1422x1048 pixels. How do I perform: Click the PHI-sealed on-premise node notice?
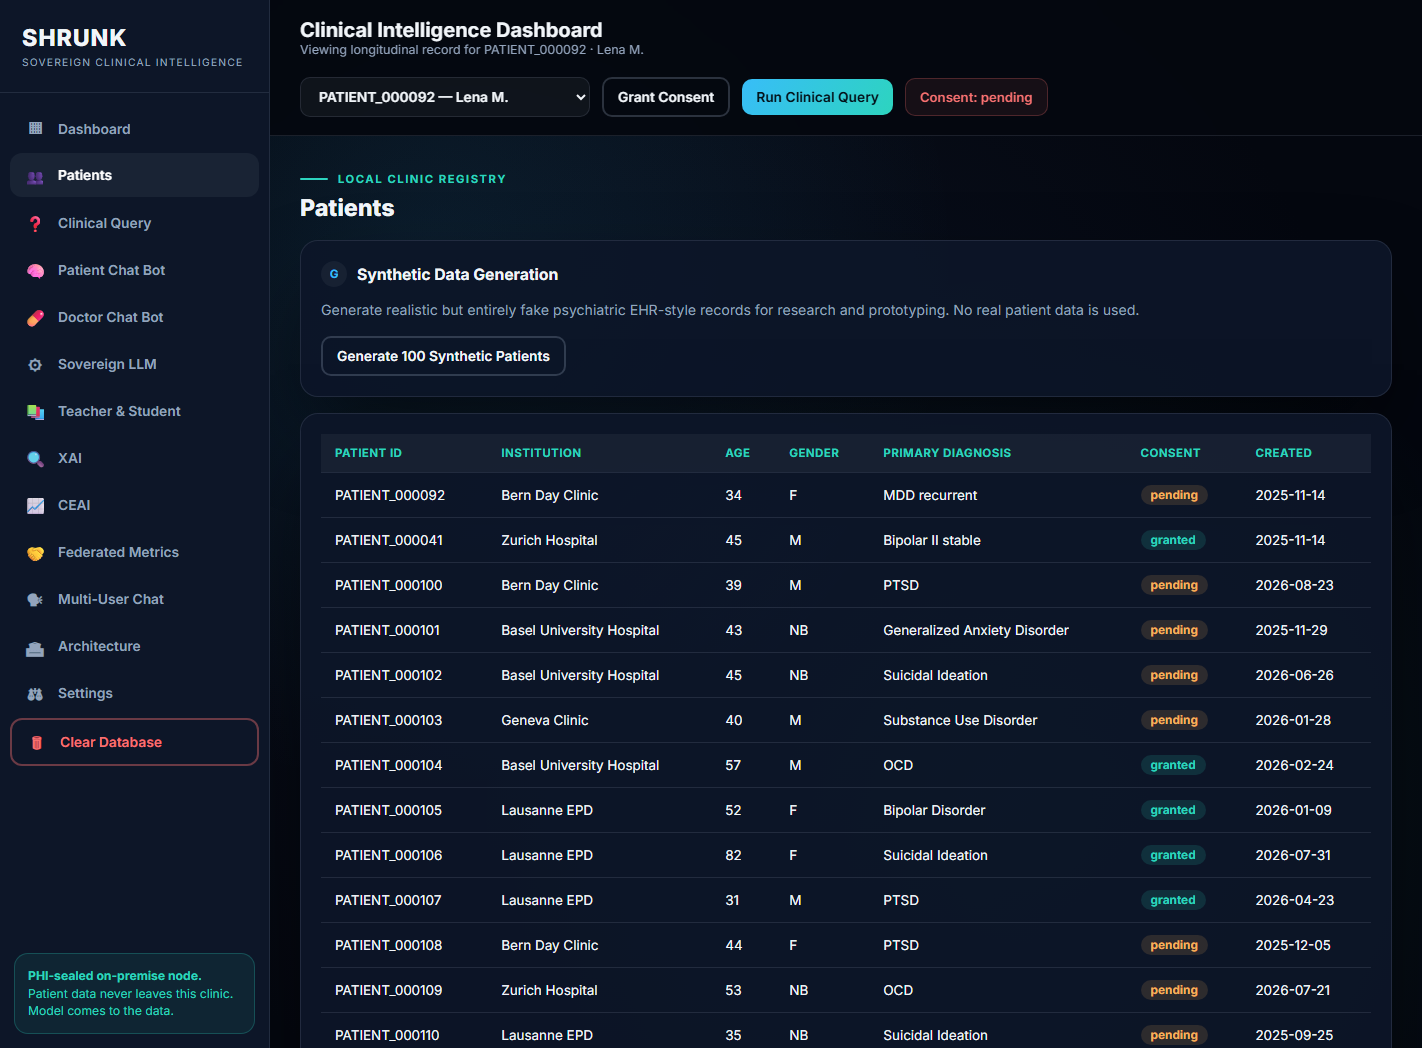134,993
